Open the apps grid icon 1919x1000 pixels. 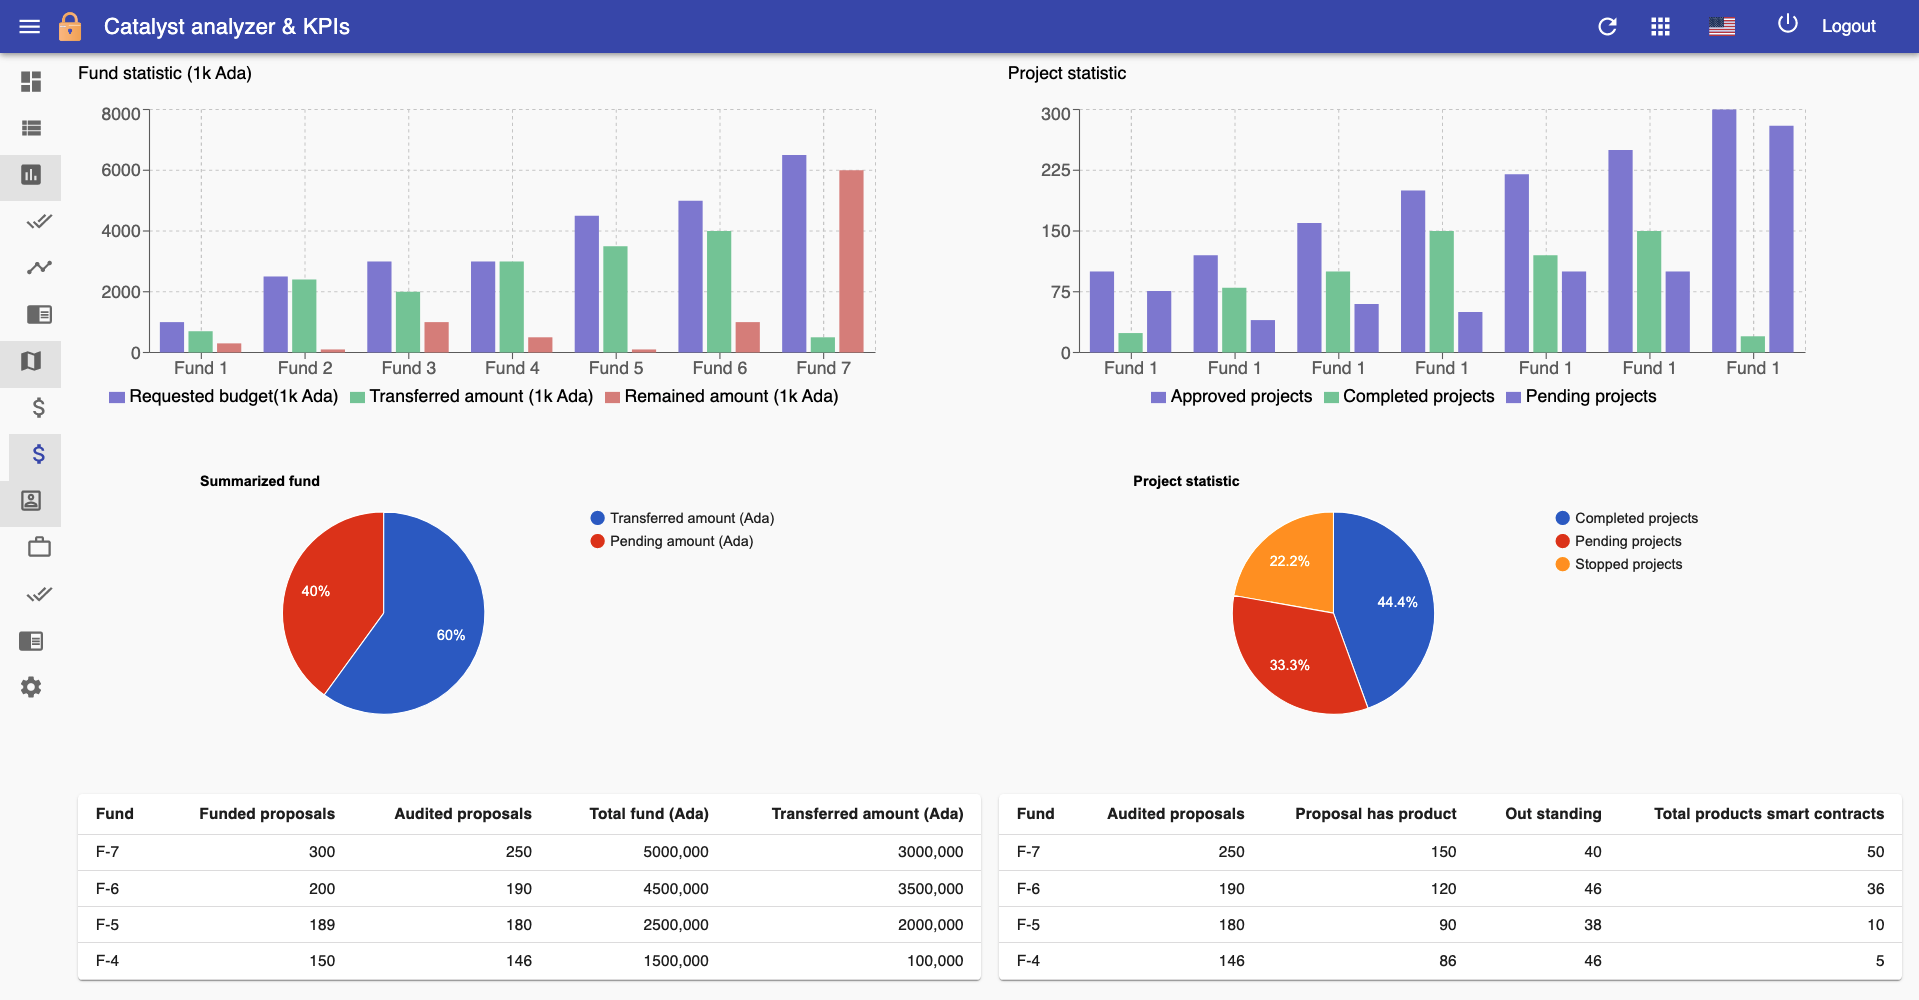(x=1660, y=27)
